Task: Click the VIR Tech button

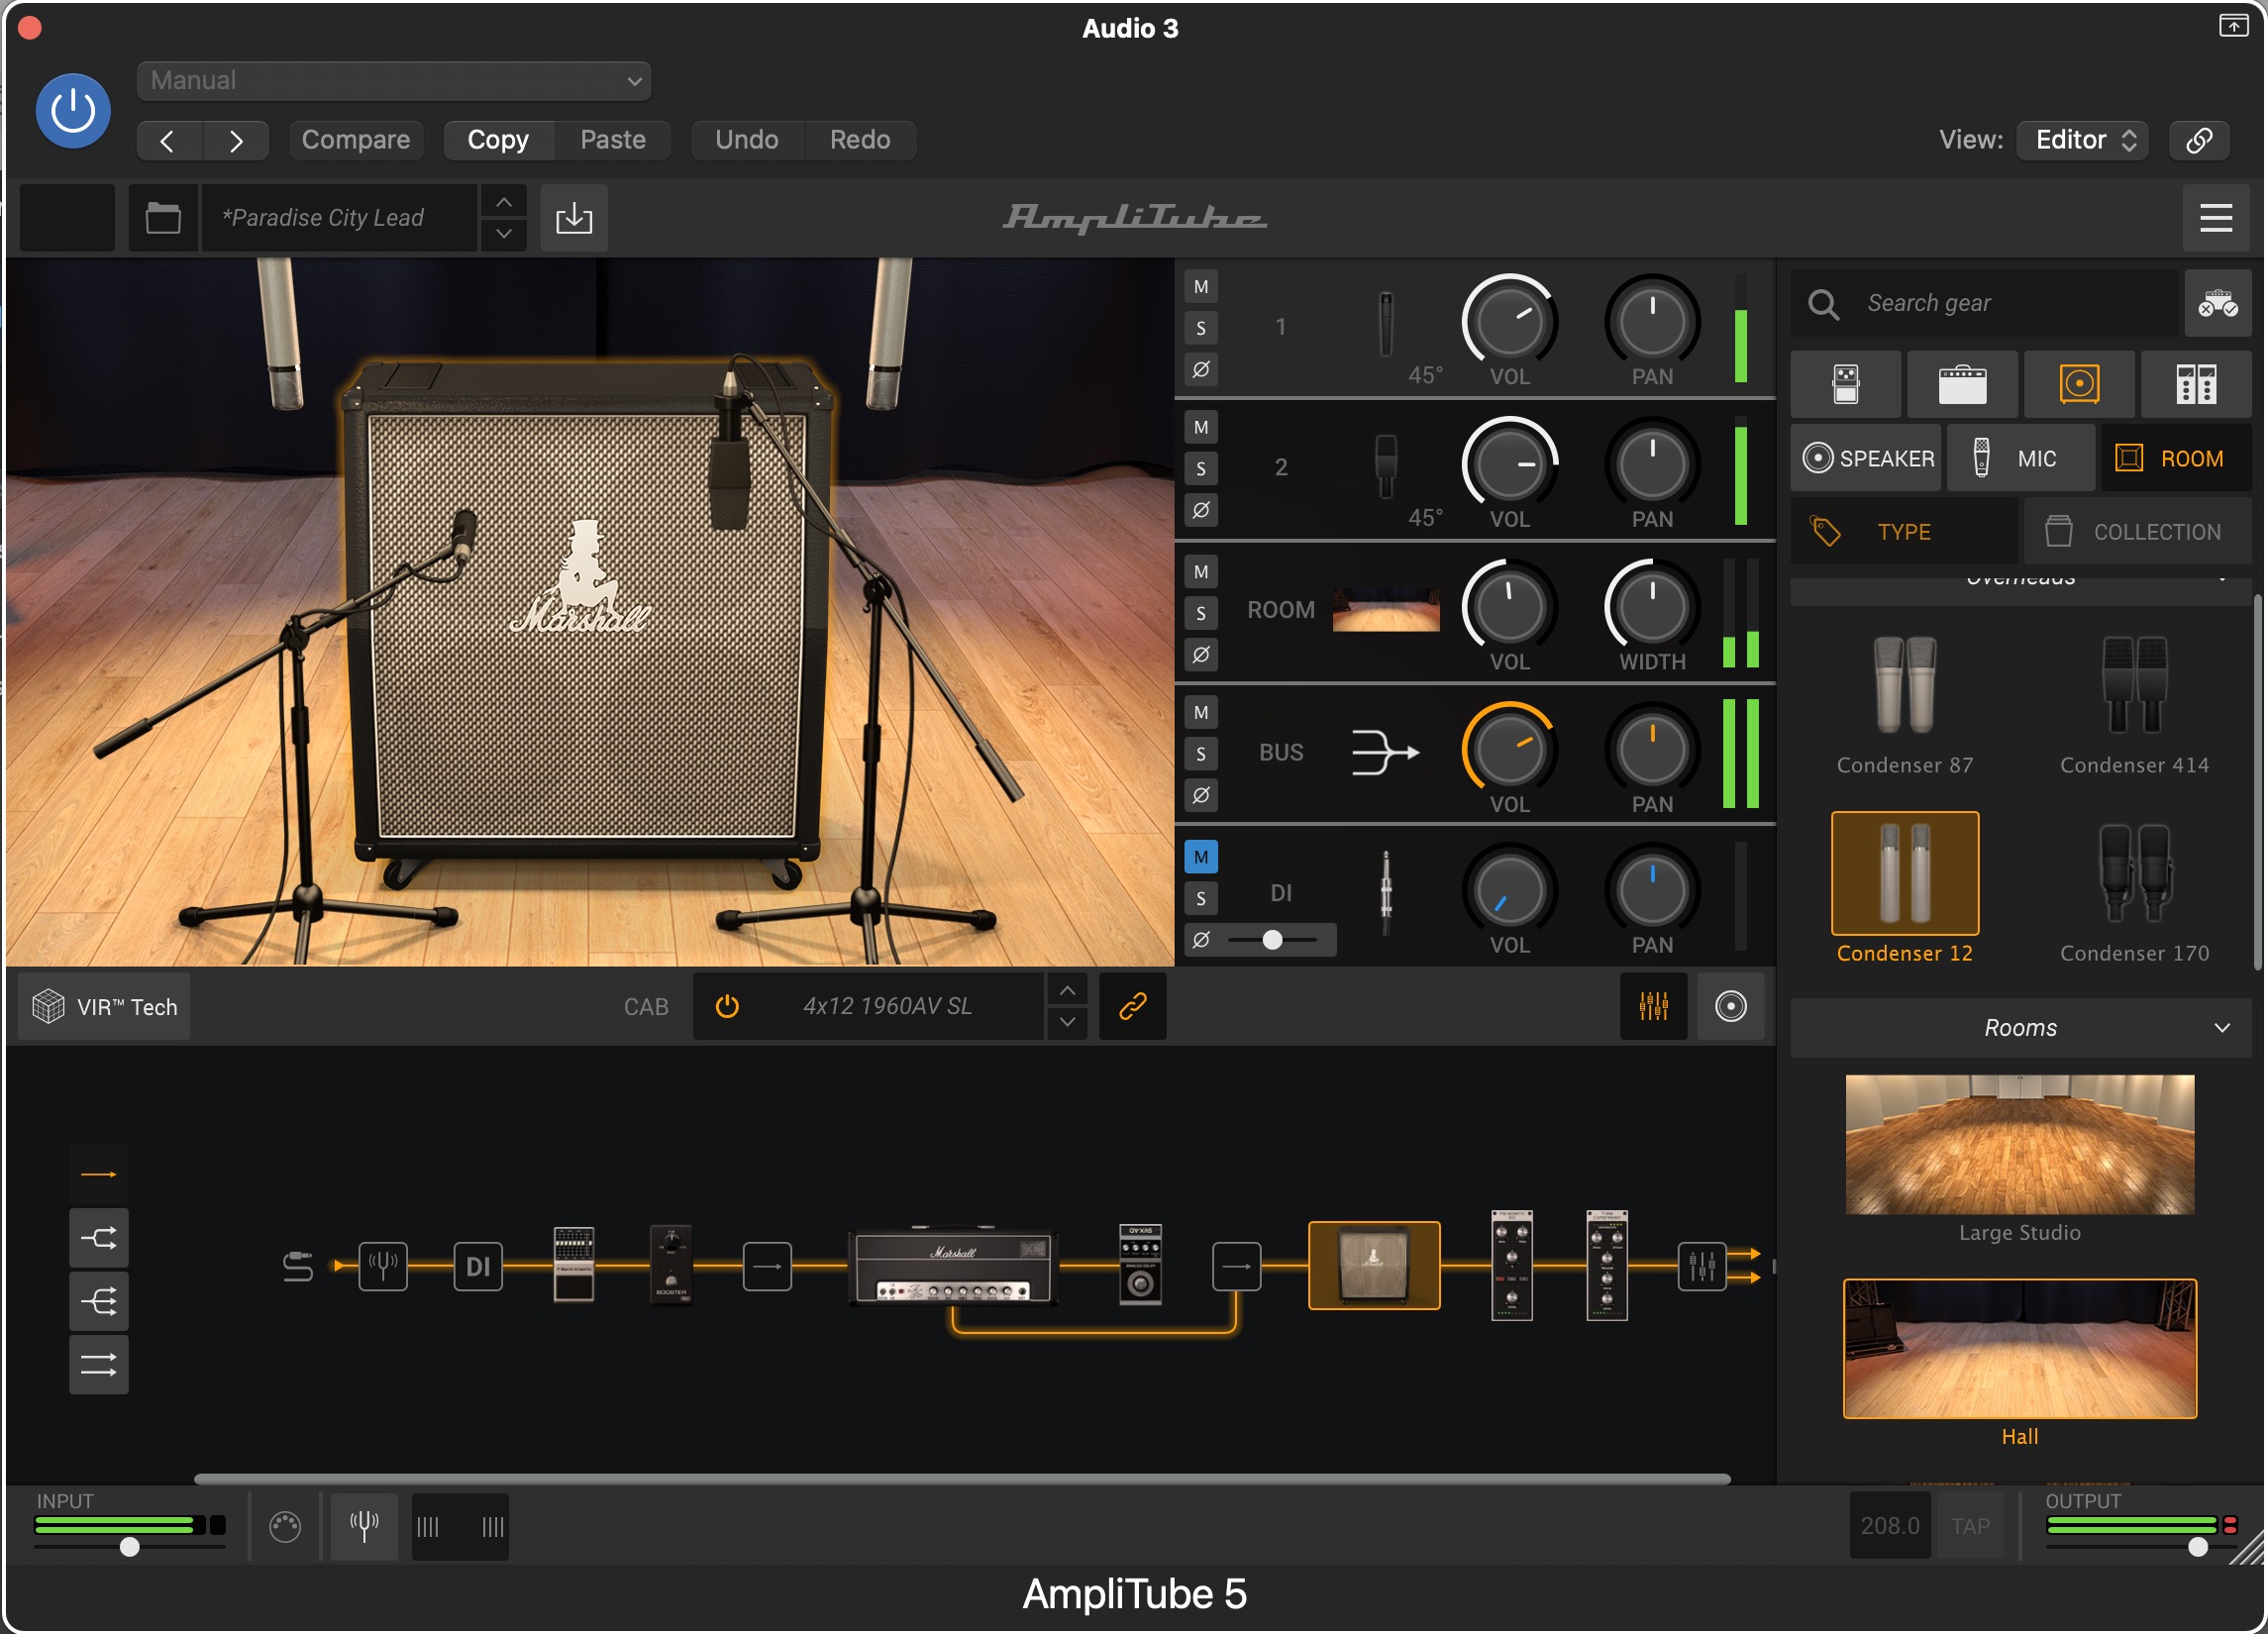Action: 105,1006
